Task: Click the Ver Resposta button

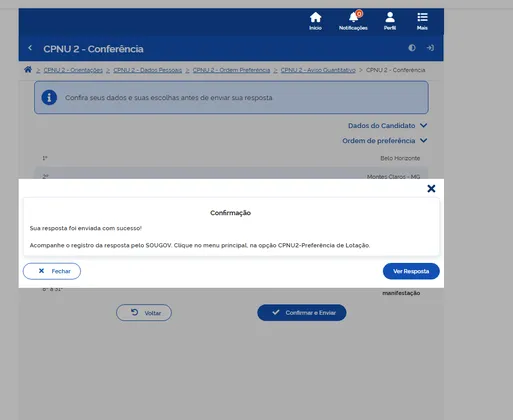Action: 411,271
